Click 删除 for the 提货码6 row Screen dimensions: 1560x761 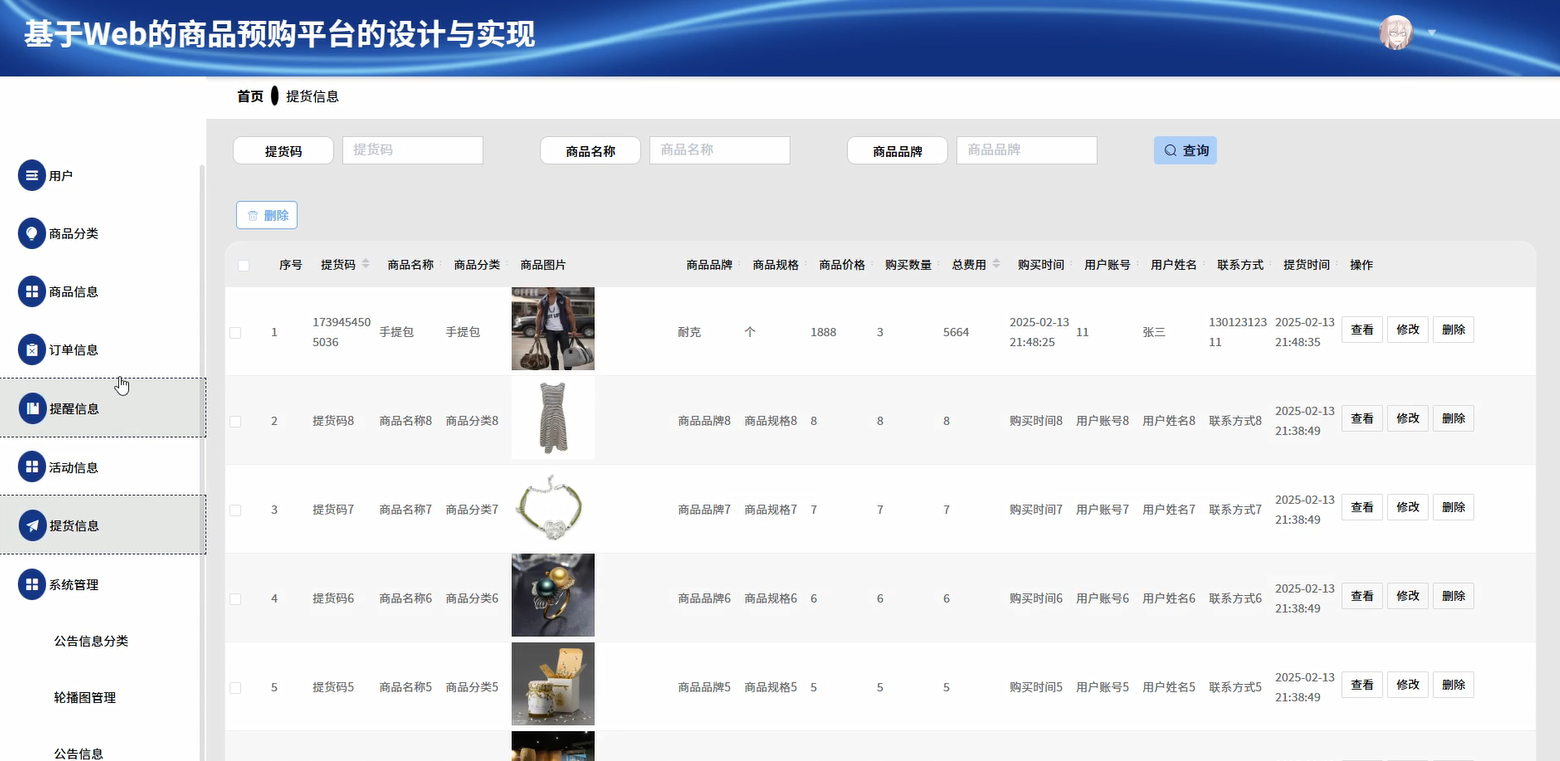pyautogui.click(x=1453, y=596)
